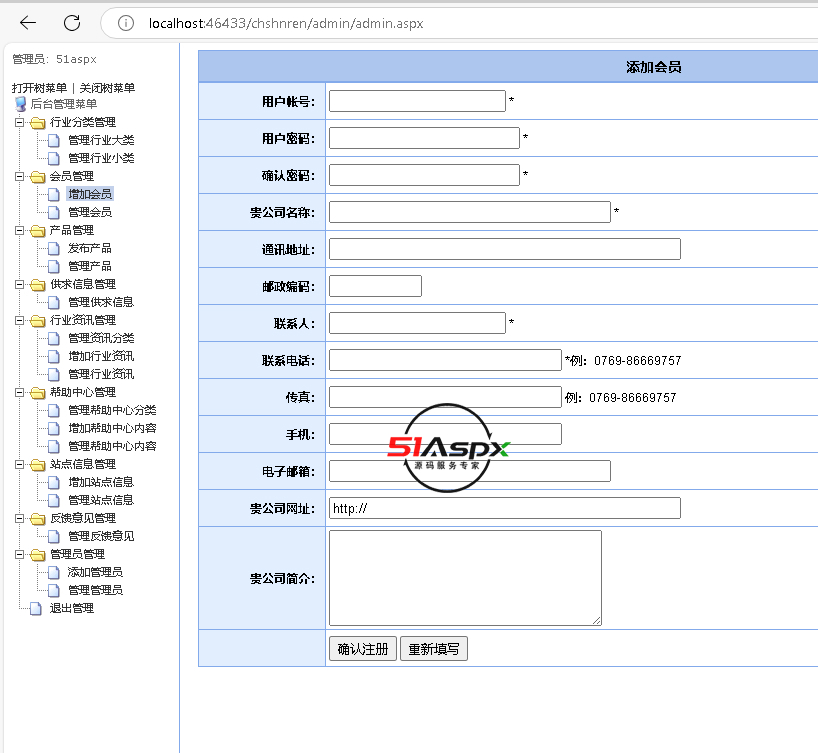Collapse the 管理员管理 tree node

(19, 554)
